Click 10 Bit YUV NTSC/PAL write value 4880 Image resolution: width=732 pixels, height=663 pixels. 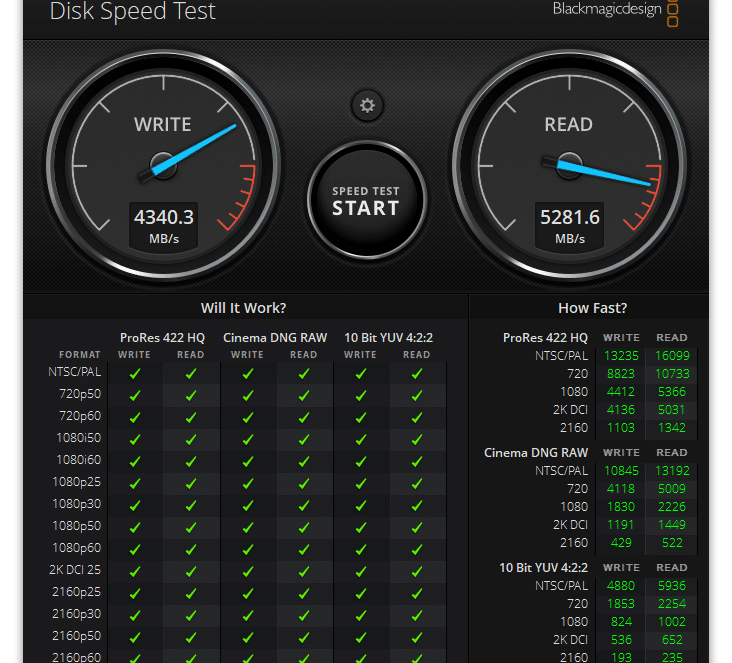621,585
